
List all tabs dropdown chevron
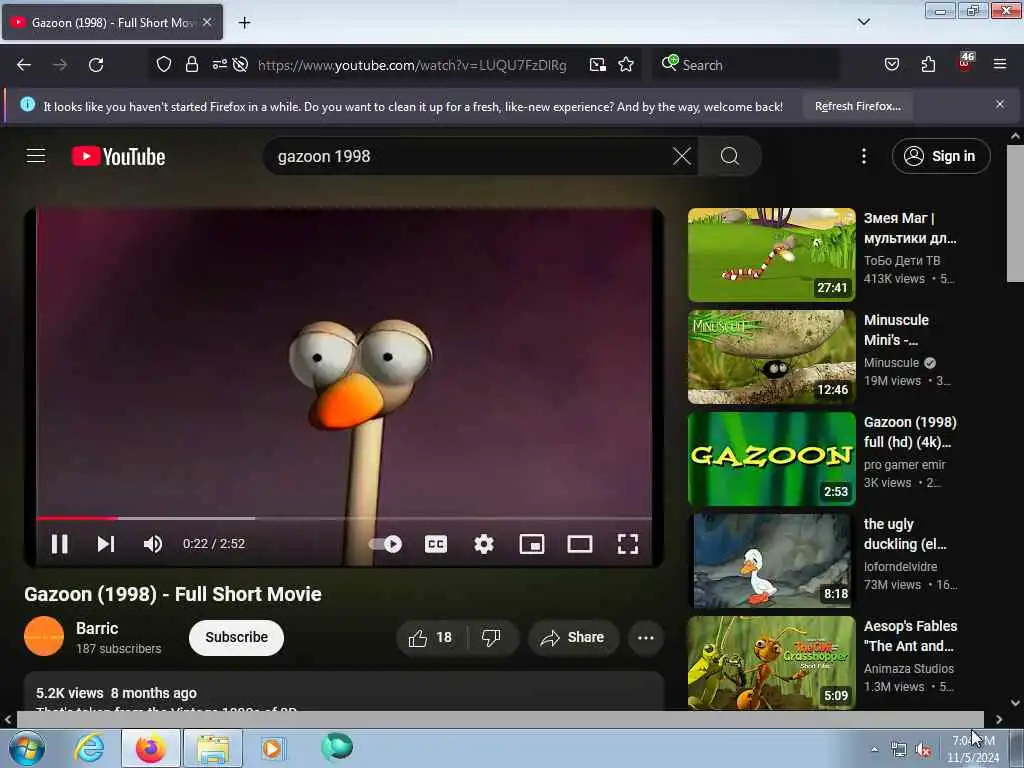coord(863,22)
